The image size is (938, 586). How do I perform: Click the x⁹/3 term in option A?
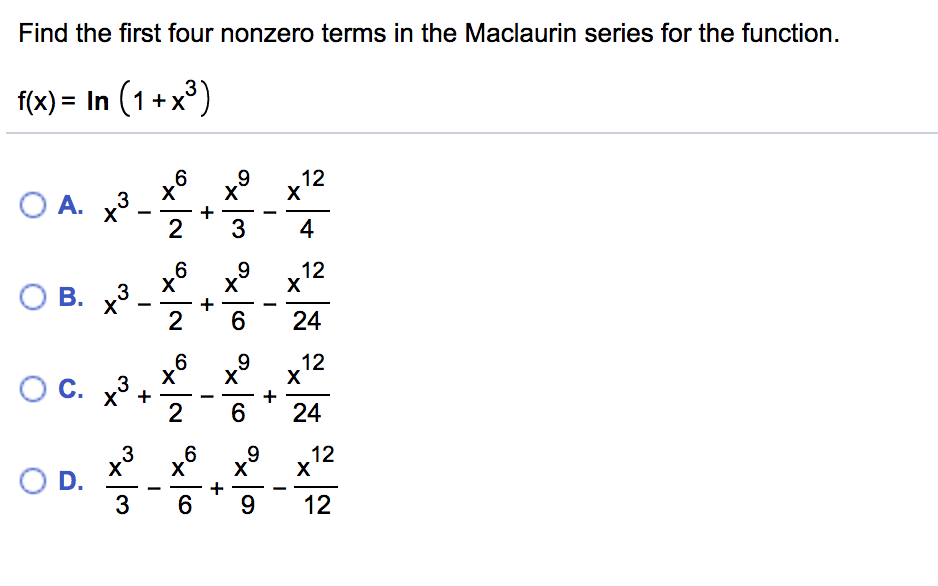coord(236,203)
